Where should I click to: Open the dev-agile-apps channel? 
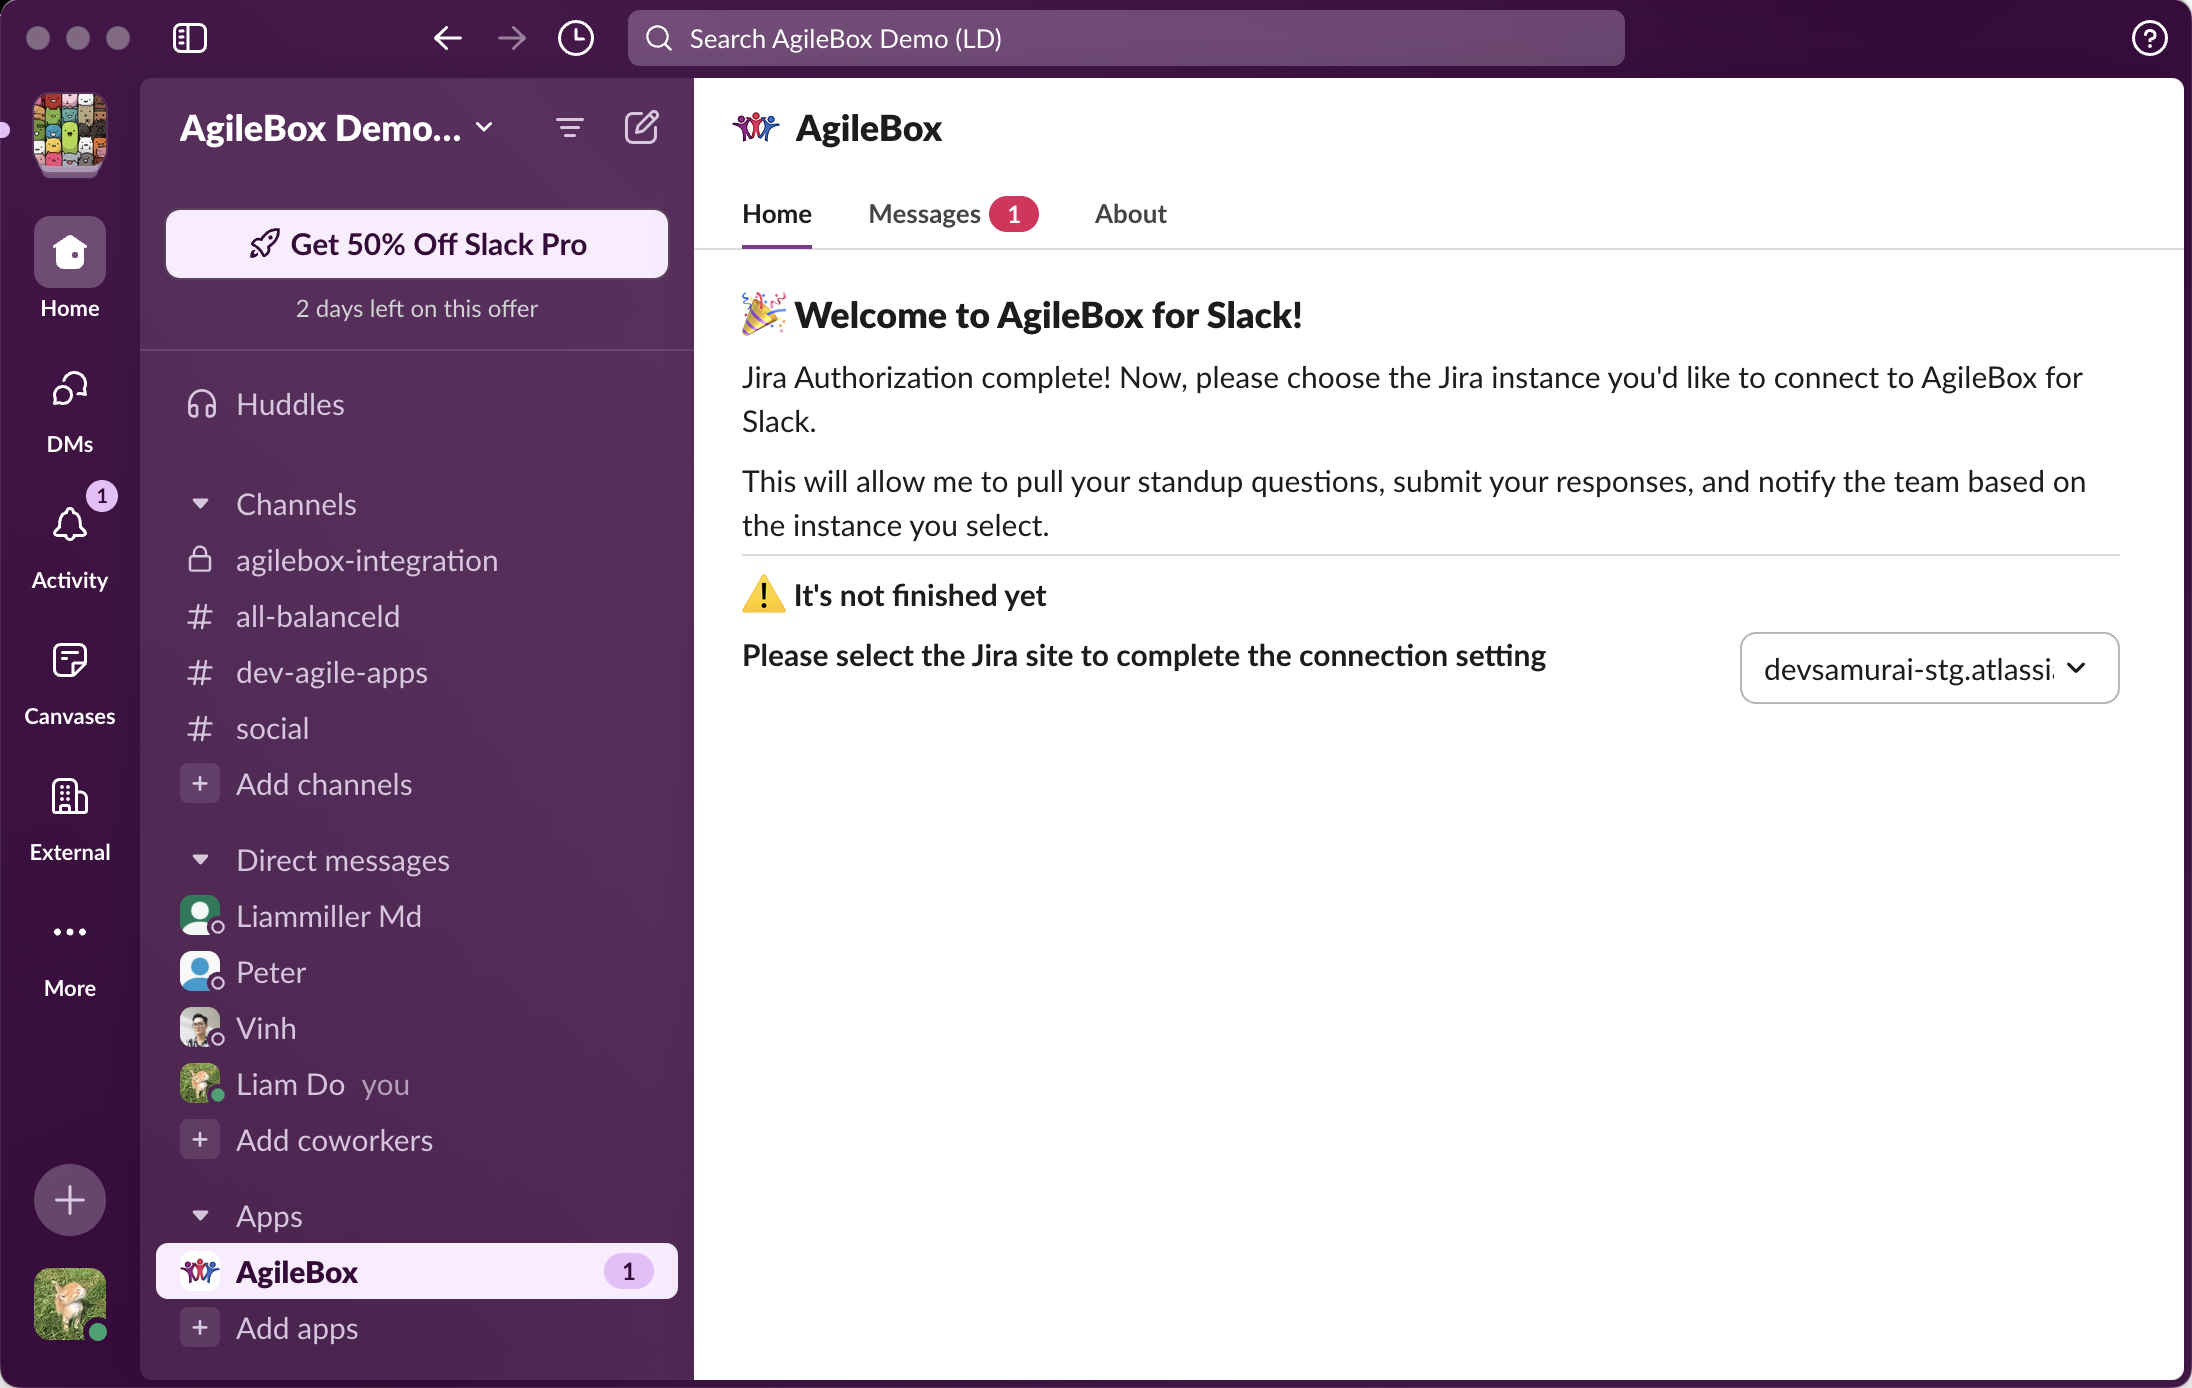click(x=331, y=672)
